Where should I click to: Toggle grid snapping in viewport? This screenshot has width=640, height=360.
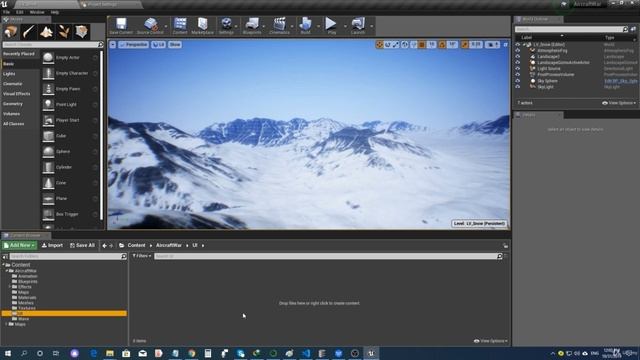click(422, 44)
